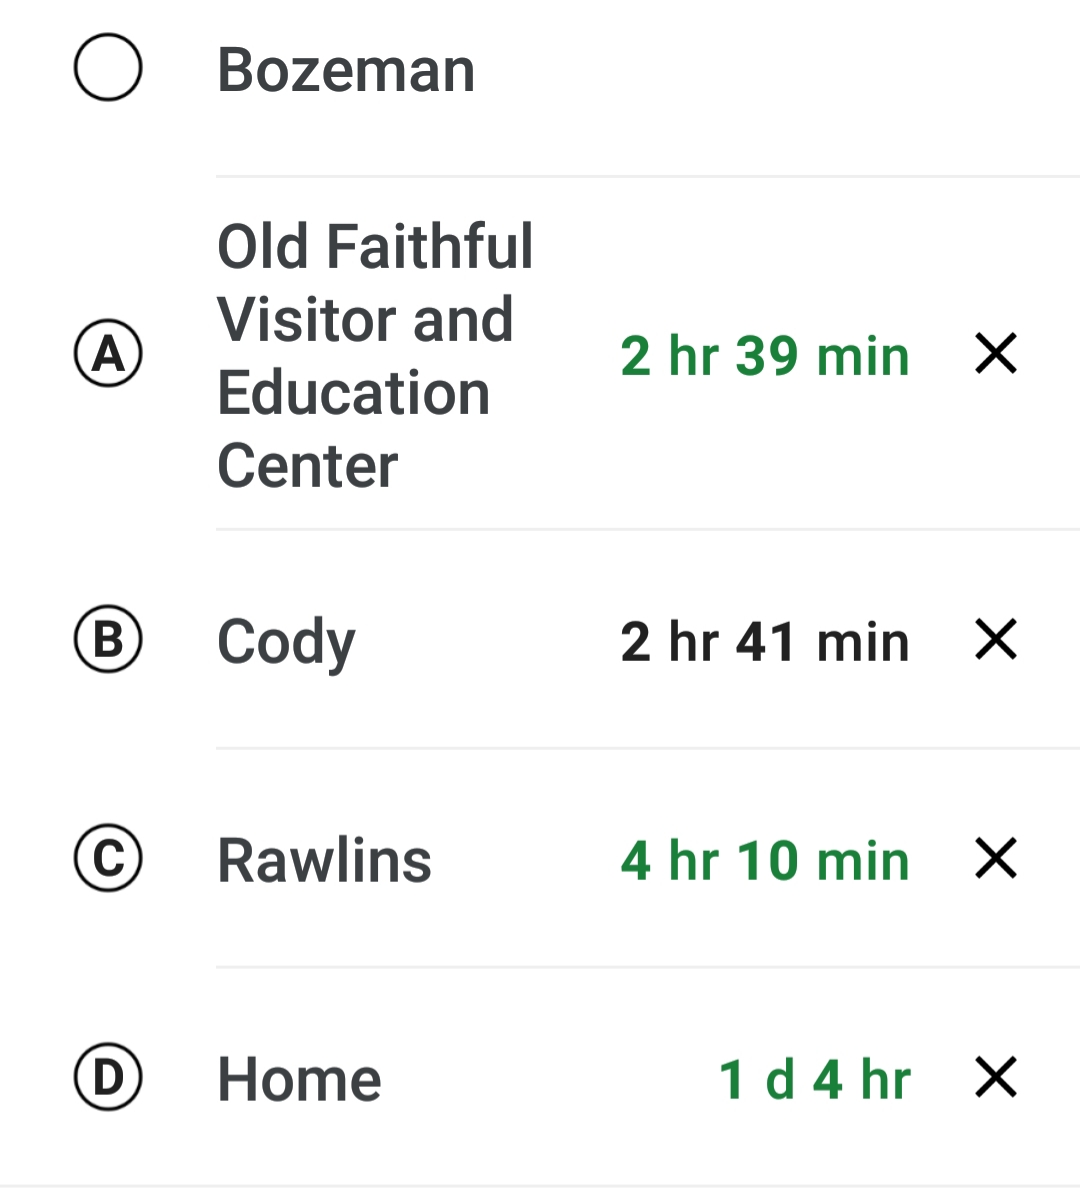The height and width of the screenshot is (1188, 1080).
Task: Select the Rawlins stop name
Action: (x=324, y=861)
